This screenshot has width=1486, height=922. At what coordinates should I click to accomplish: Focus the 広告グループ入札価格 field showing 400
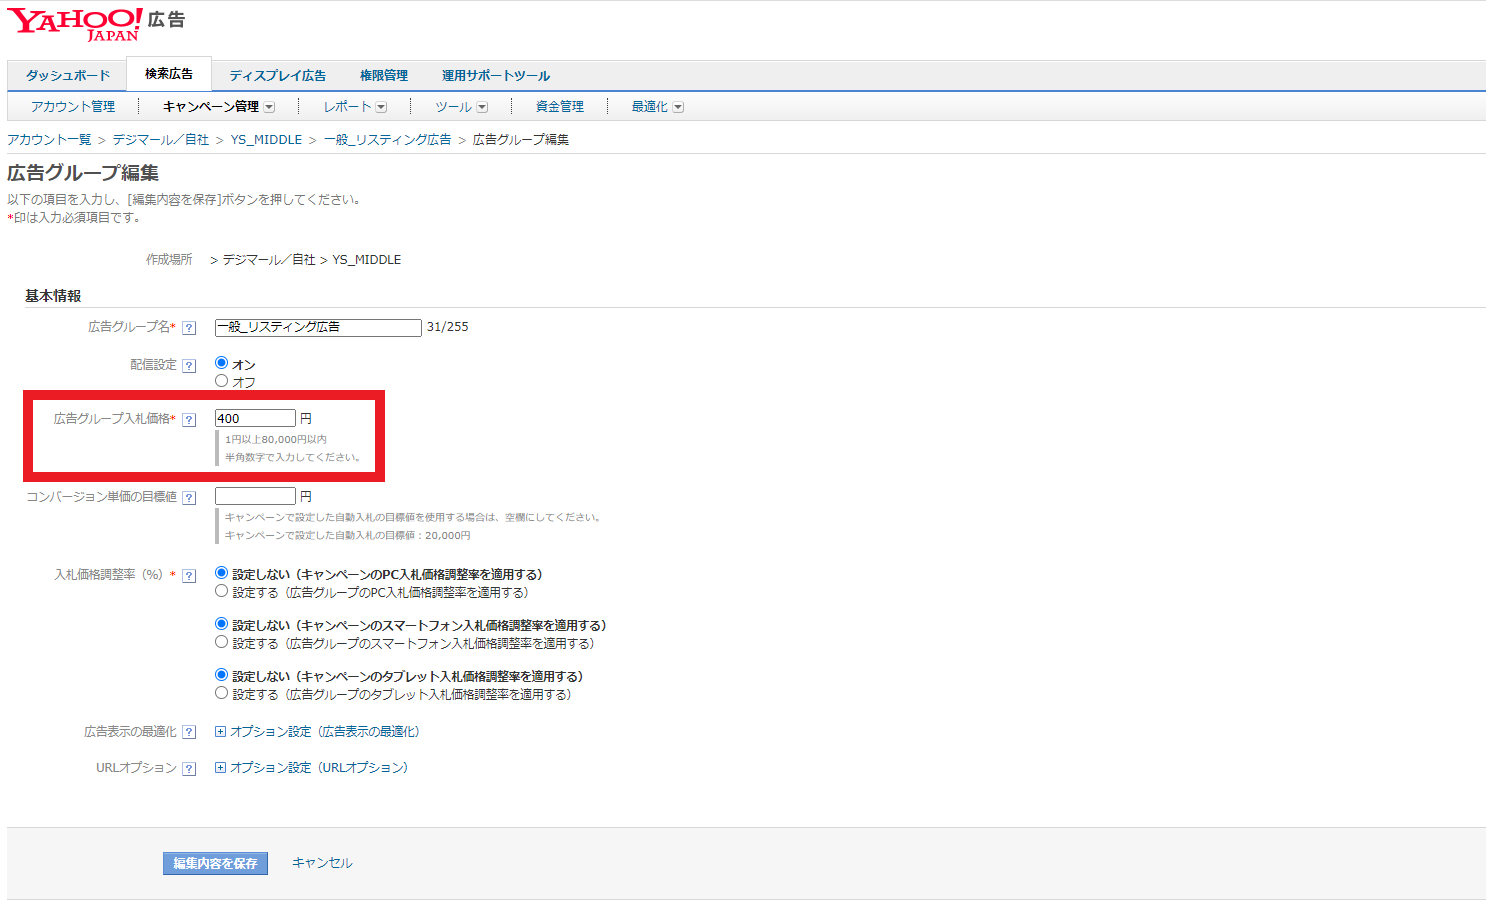tap(255, 418)
